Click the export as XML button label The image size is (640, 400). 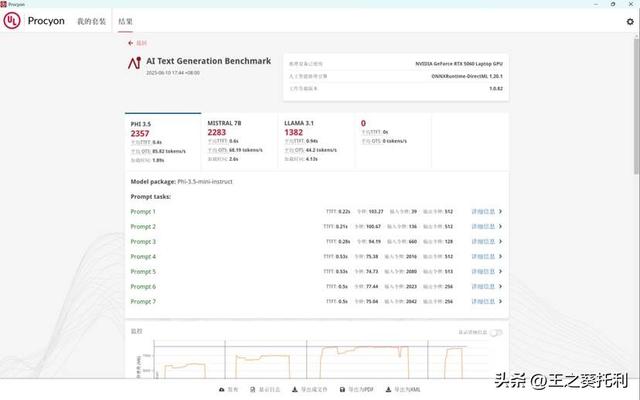coord(407,390)
